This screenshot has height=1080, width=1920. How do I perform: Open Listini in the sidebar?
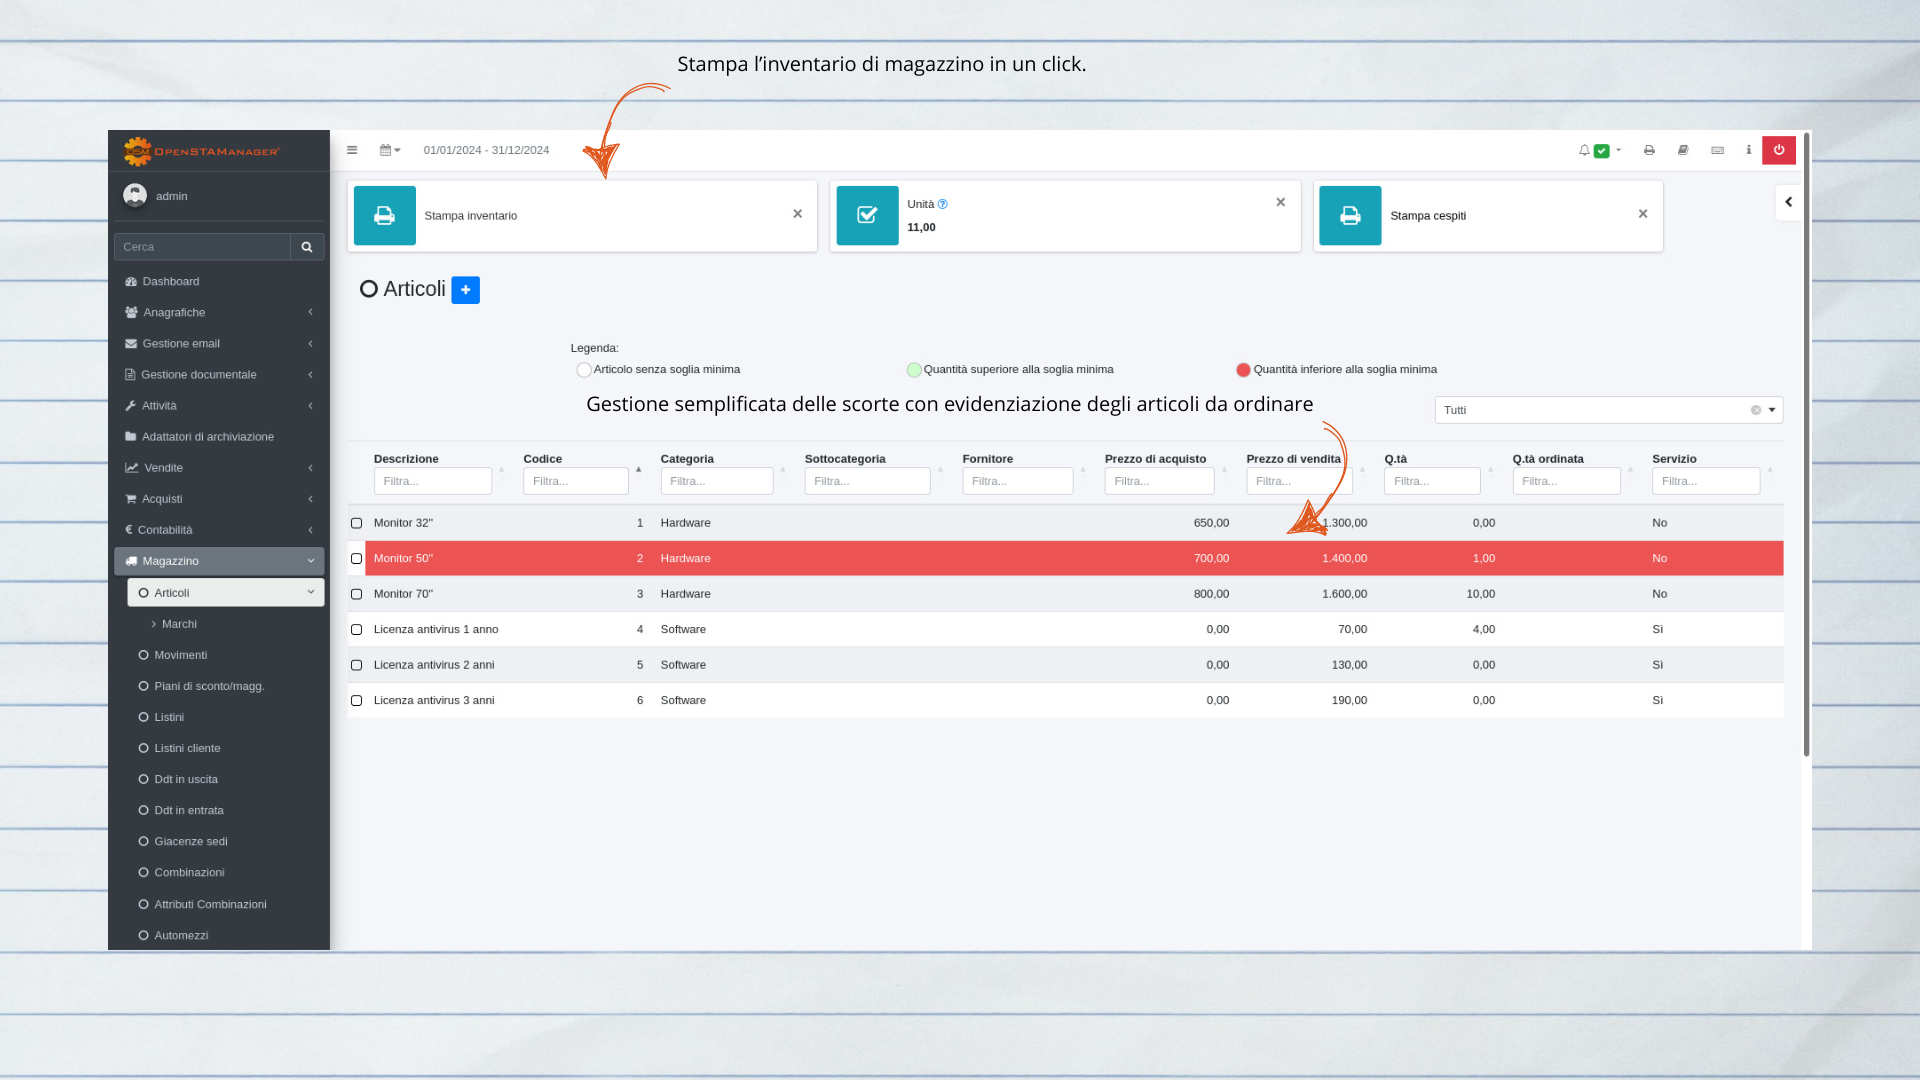click(226, 717)
